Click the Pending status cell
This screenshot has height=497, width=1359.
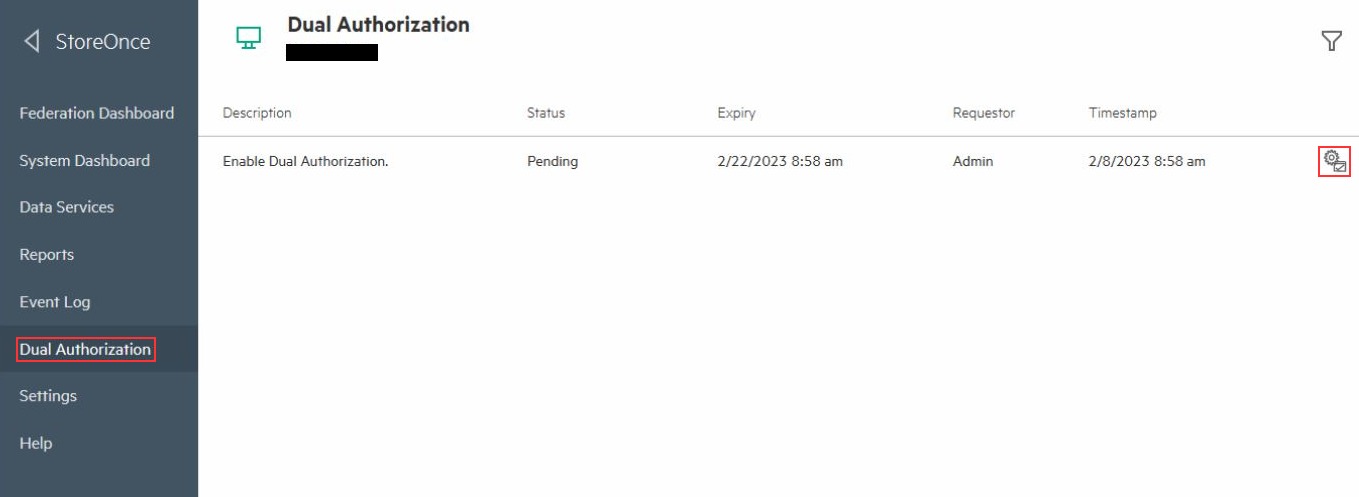[553, 161]
